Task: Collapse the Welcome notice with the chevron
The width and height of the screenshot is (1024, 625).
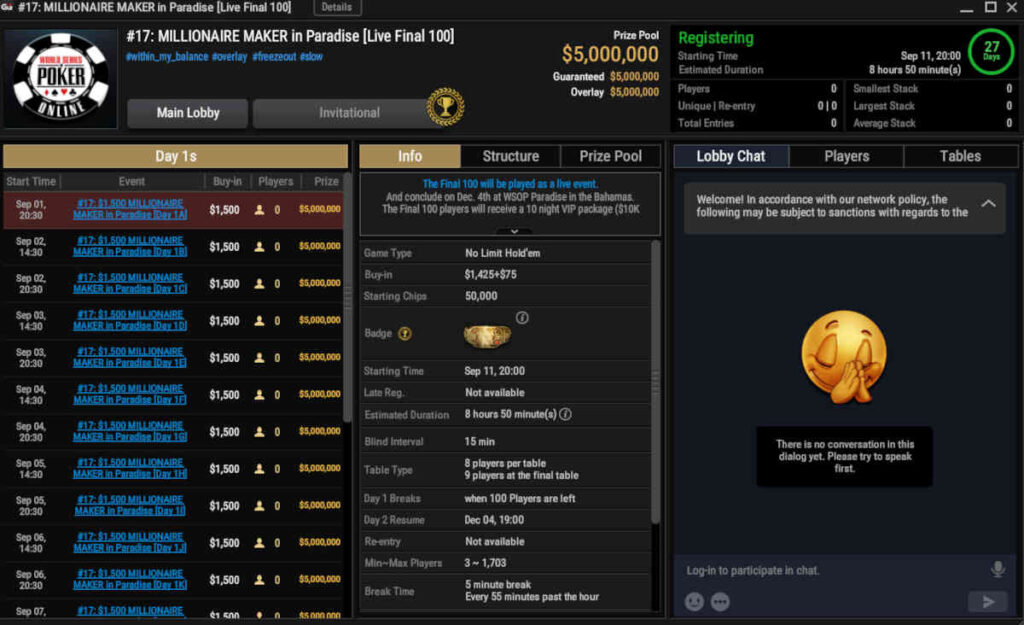Action: click(x=988, y=204)
